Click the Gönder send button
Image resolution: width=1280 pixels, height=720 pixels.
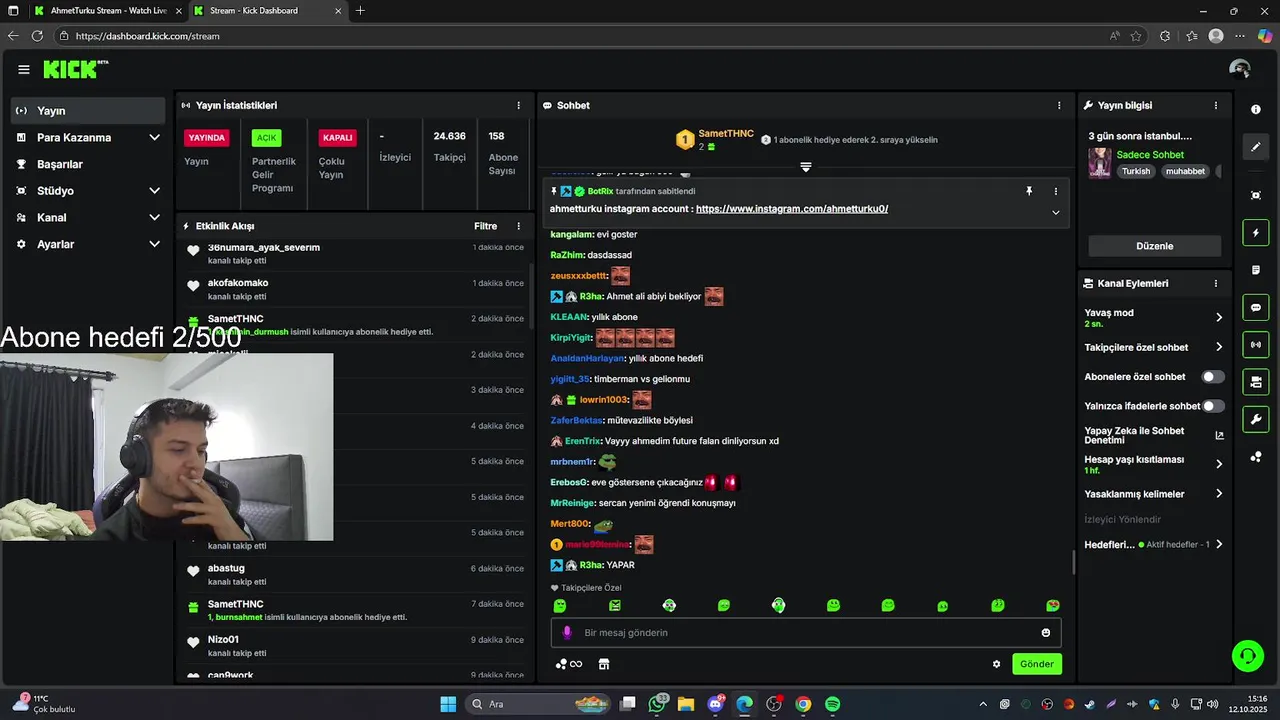click(1037, 664)
